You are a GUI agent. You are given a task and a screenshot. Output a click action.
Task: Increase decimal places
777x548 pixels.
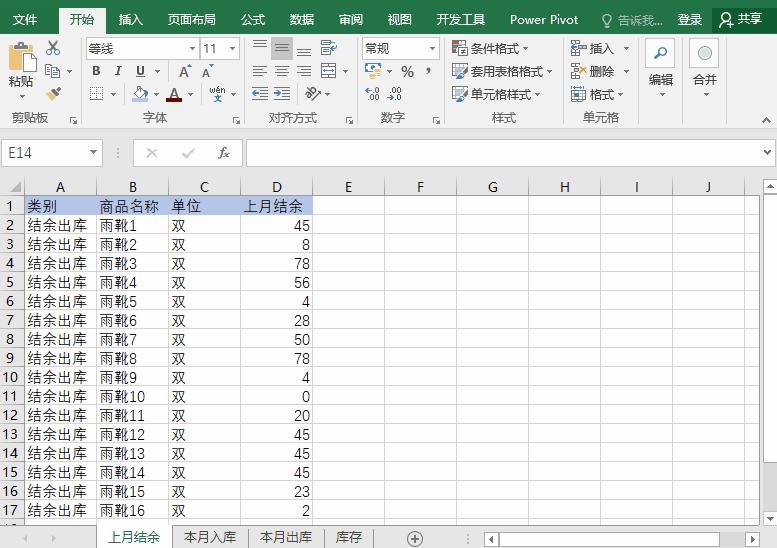[x=372, y=94]
